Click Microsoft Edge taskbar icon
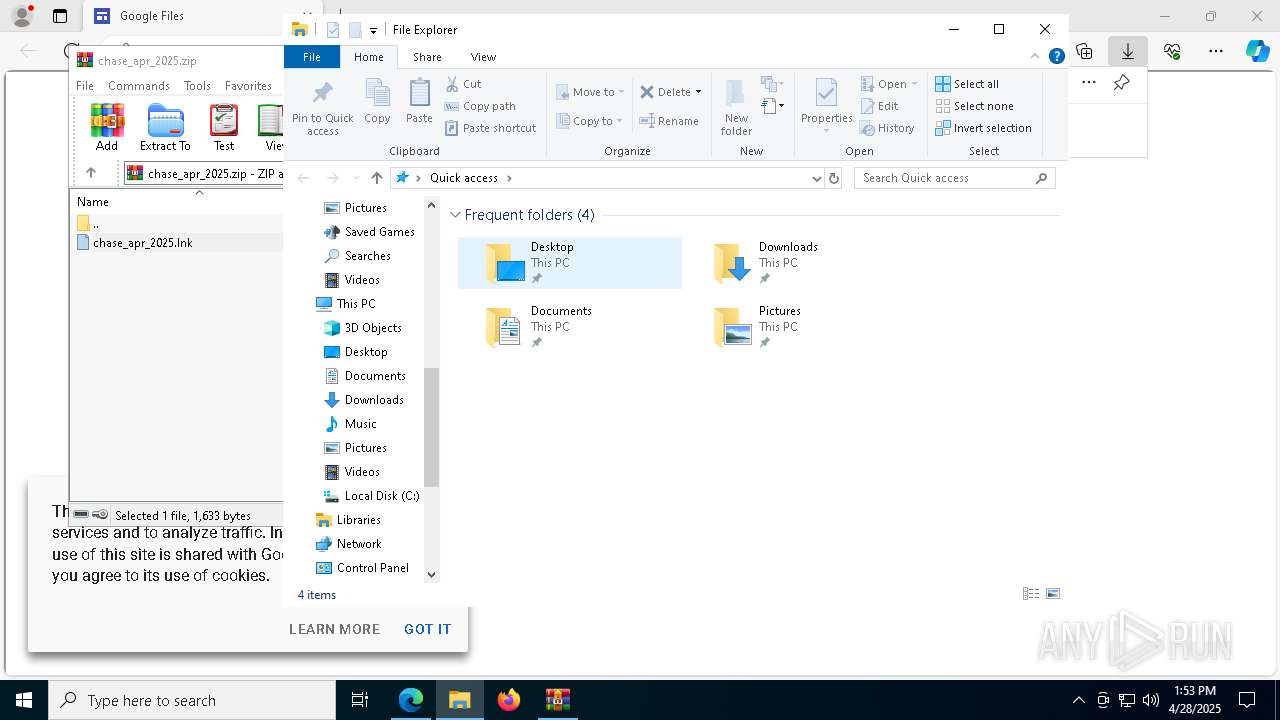1280x720 pixels. pyautogui.click(x=411, y=700)
